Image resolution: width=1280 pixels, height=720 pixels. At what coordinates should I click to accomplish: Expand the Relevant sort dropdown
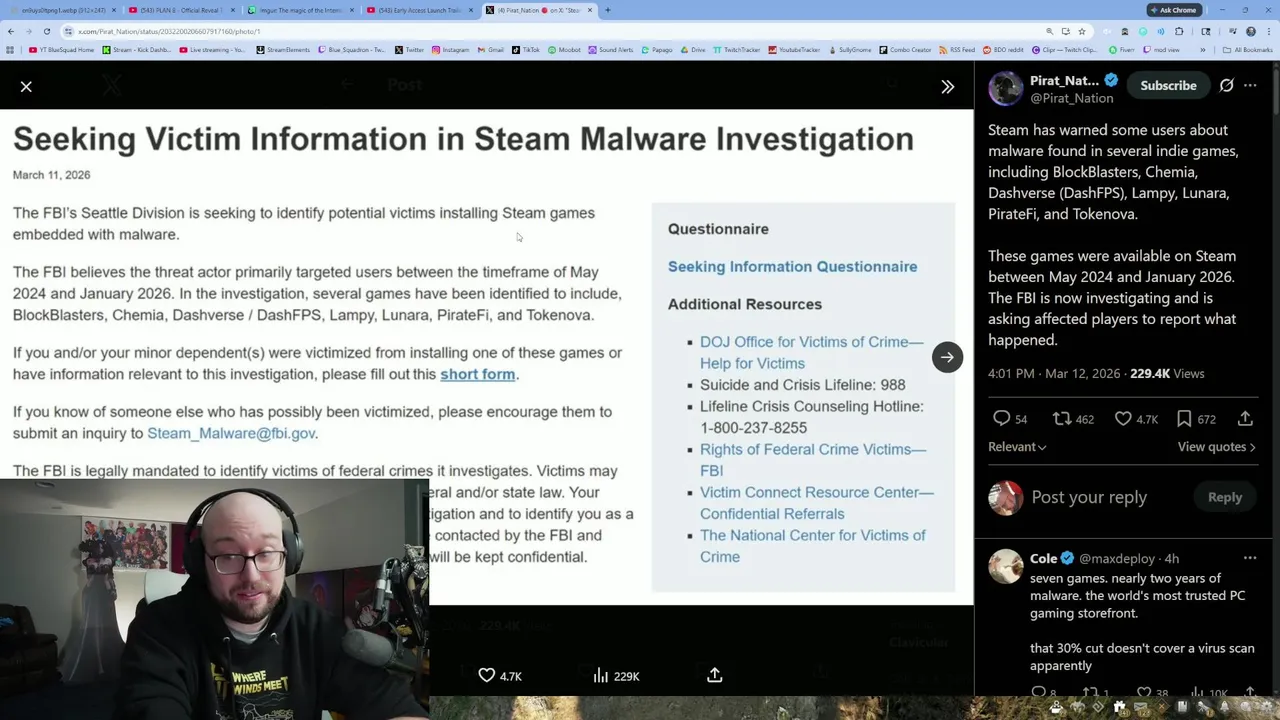(x=1017, y=447)
